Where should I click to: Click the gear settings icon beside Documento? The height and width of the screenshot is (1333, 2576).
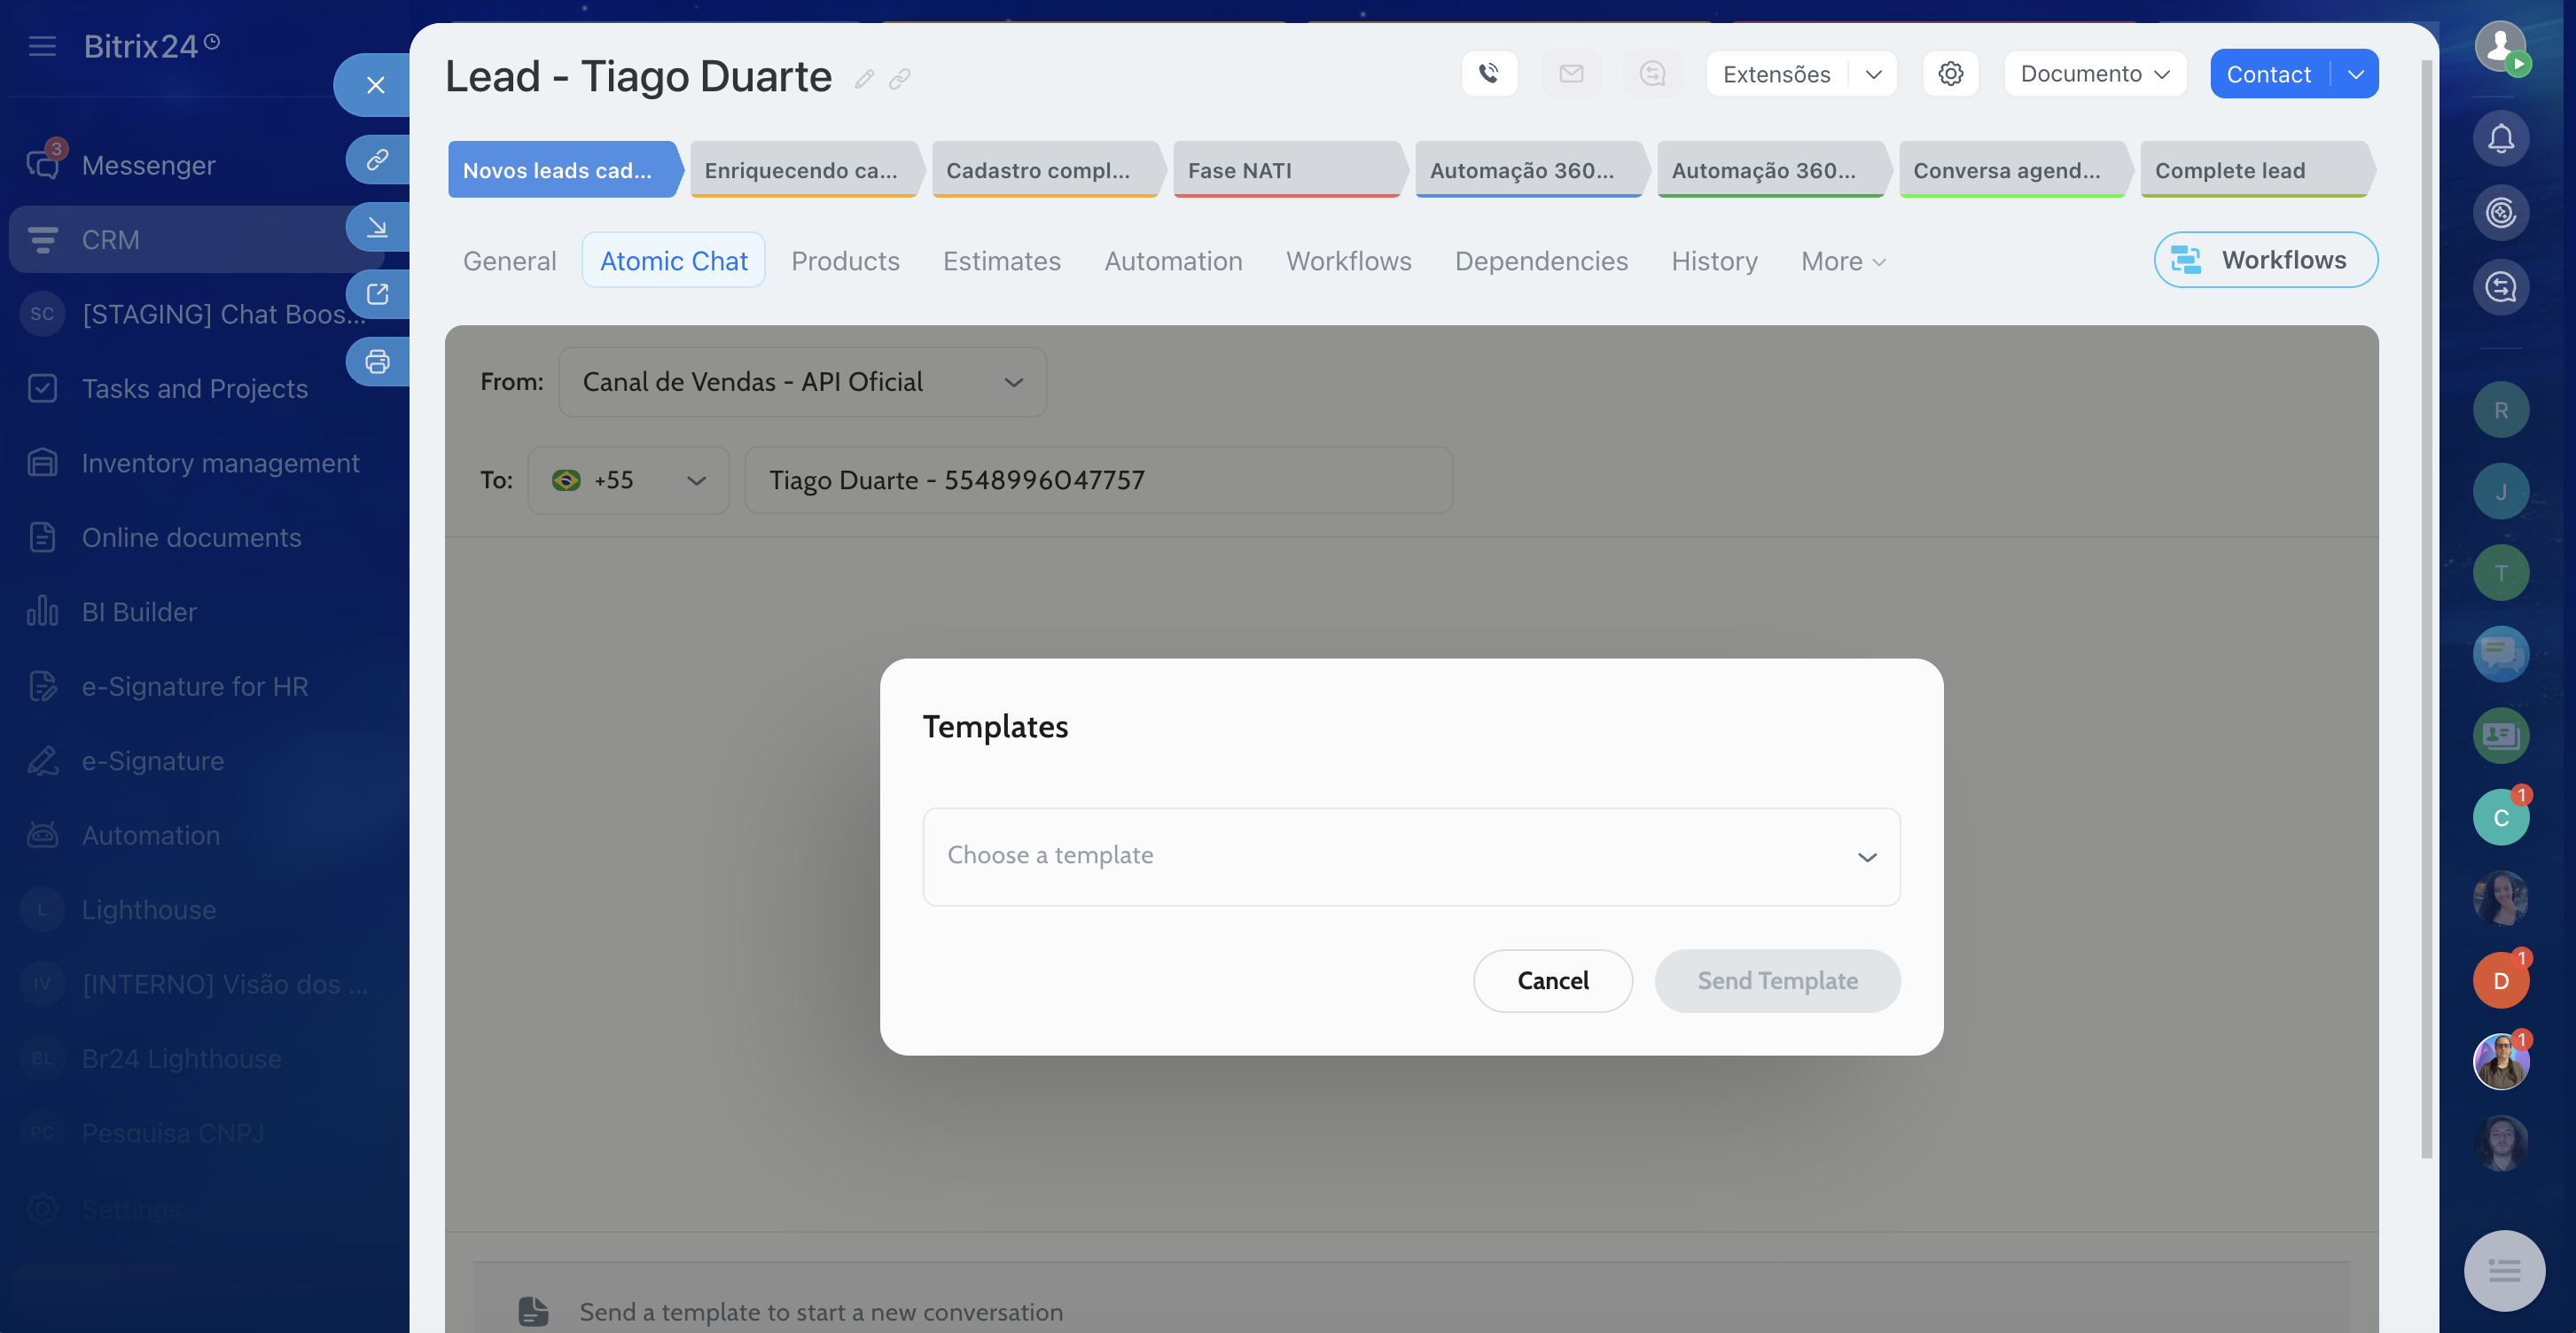pos(1950,74)
